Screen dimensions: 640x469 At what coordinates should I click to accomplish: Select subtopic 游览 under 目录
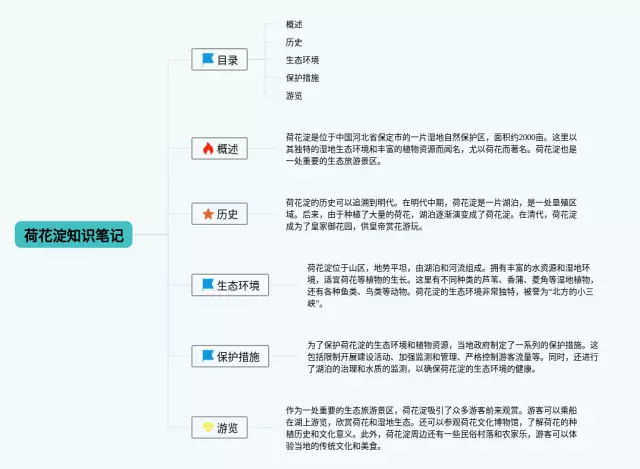[294, 96]
